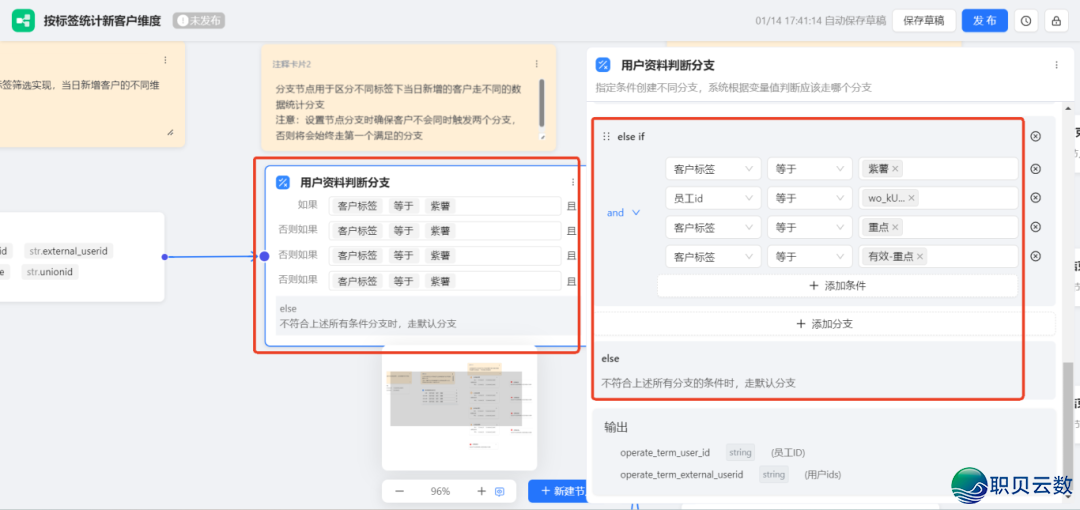The width and height of the screenshot is (1080, 510).
Task: Remove the 紫薯 tag chip
Action: point(895,169)
